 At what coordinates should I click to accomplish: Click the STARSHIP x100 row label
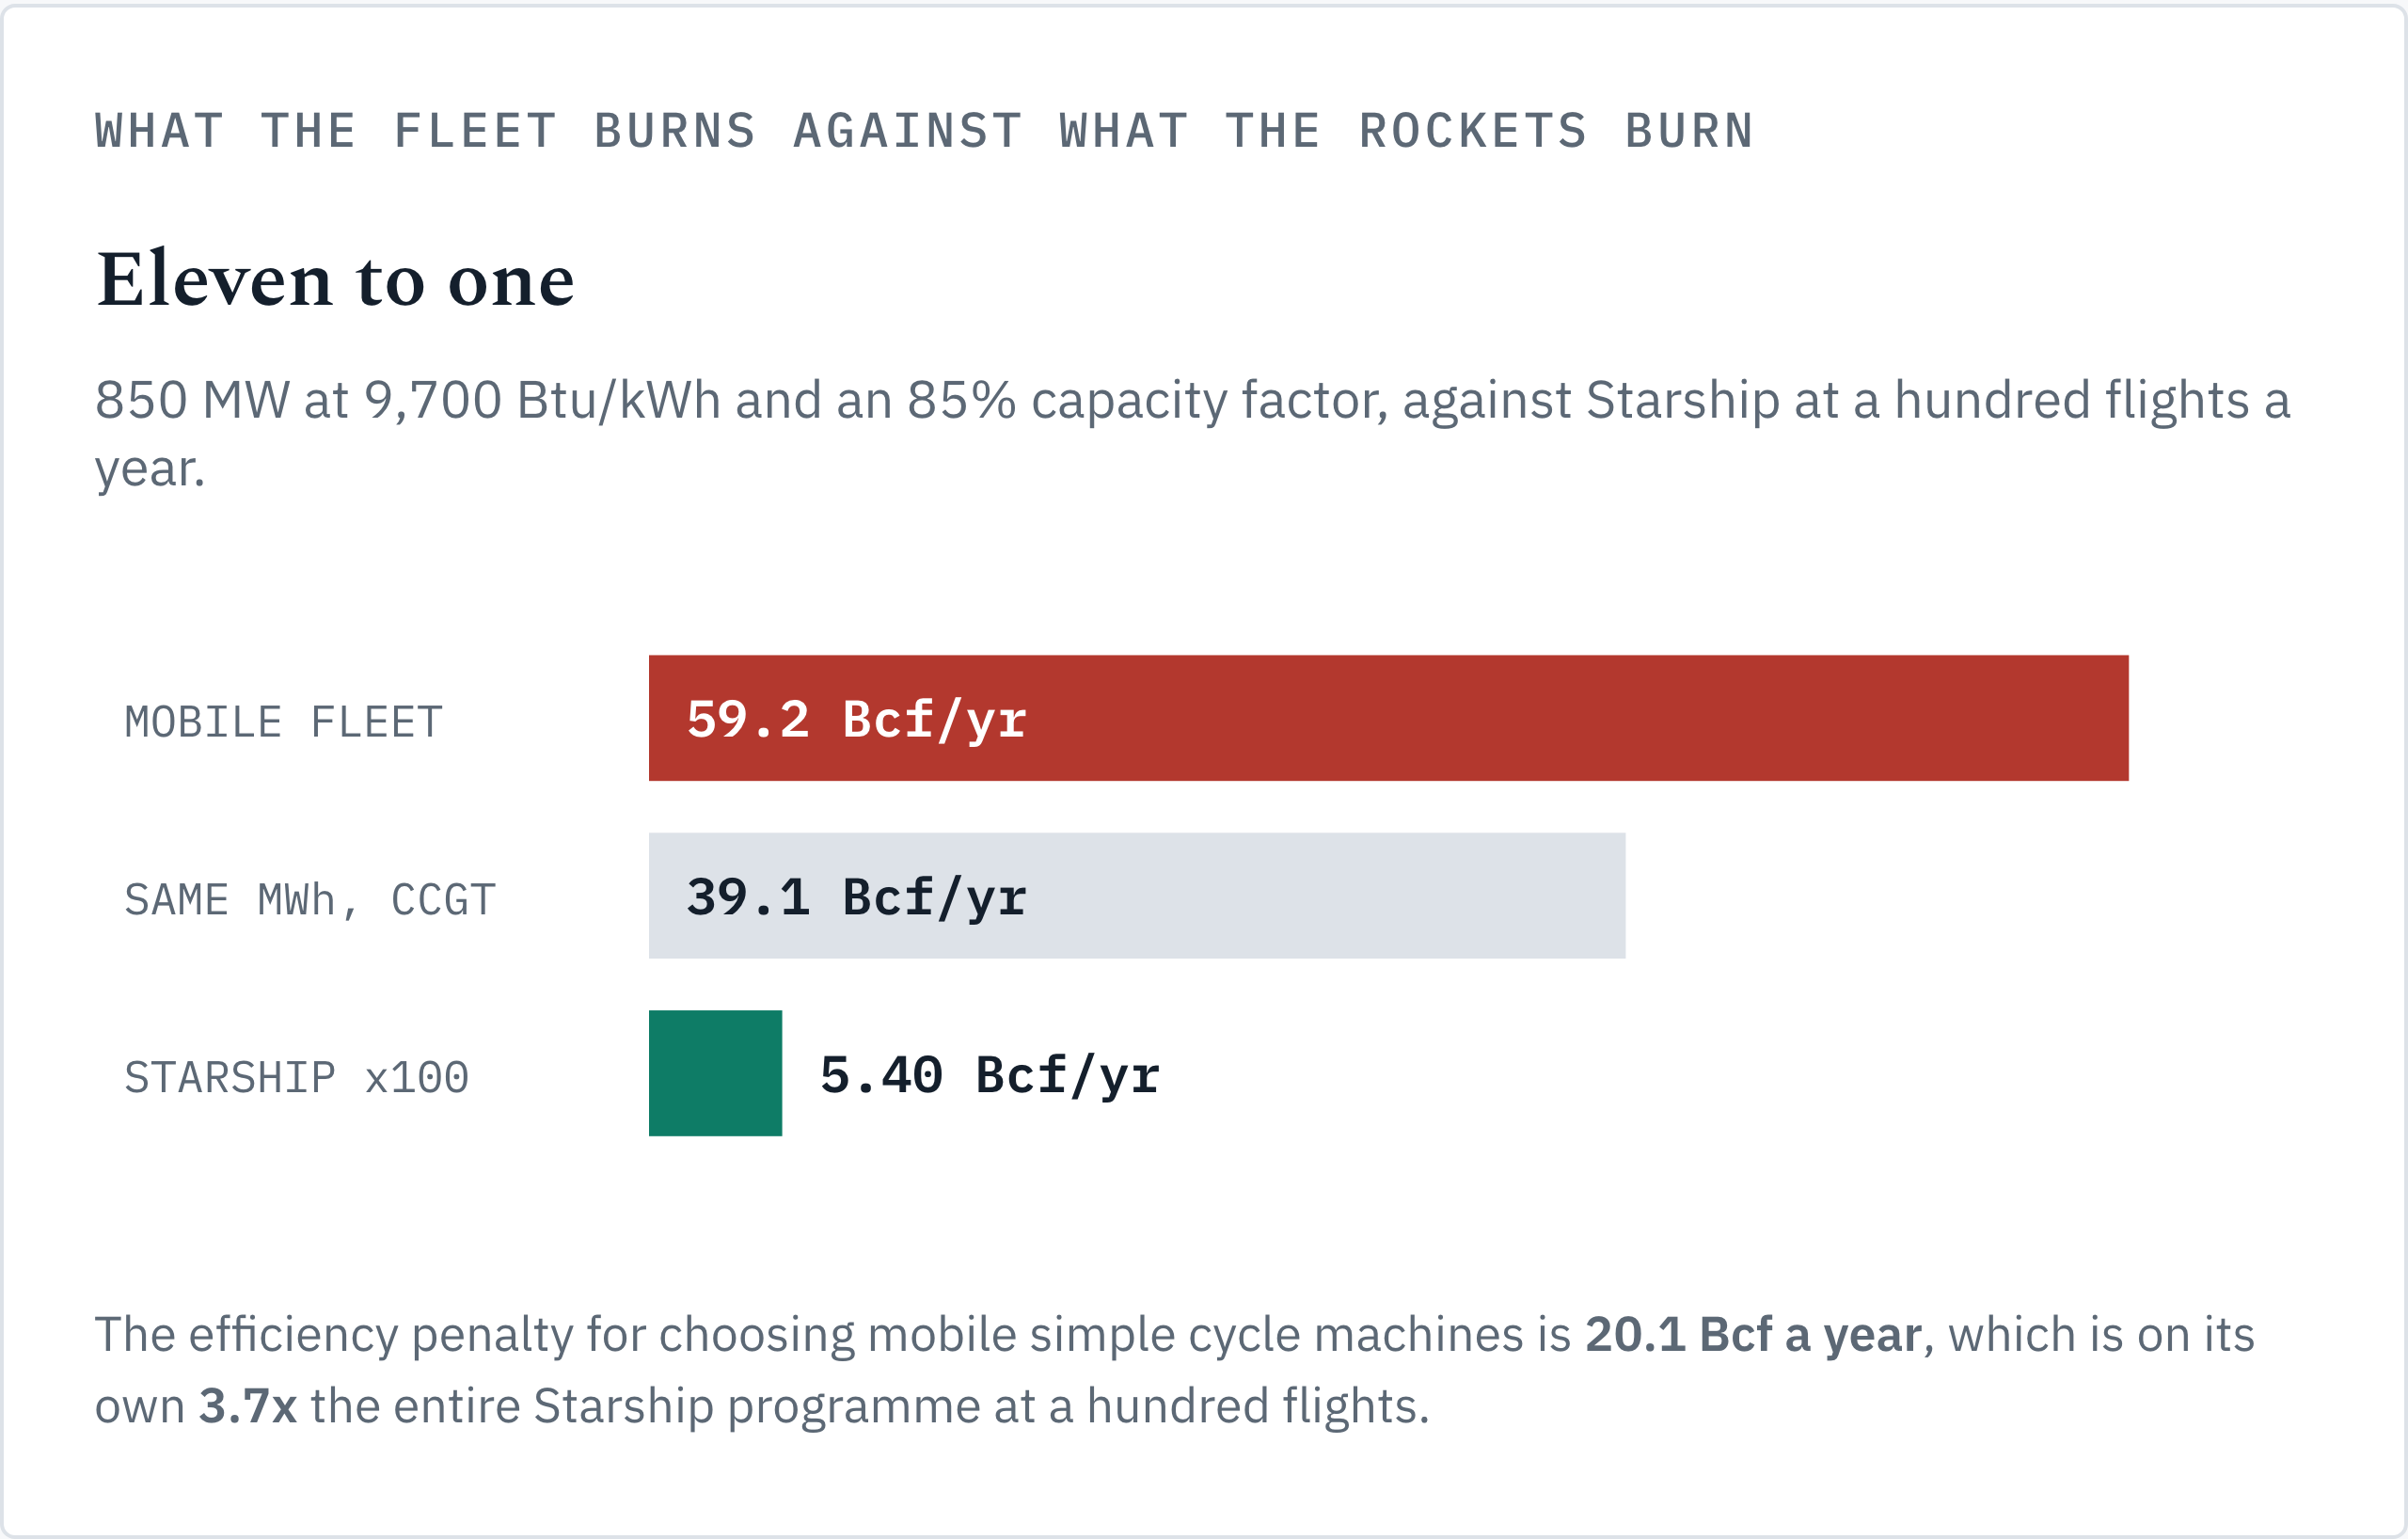click(x=297, y=1078)
